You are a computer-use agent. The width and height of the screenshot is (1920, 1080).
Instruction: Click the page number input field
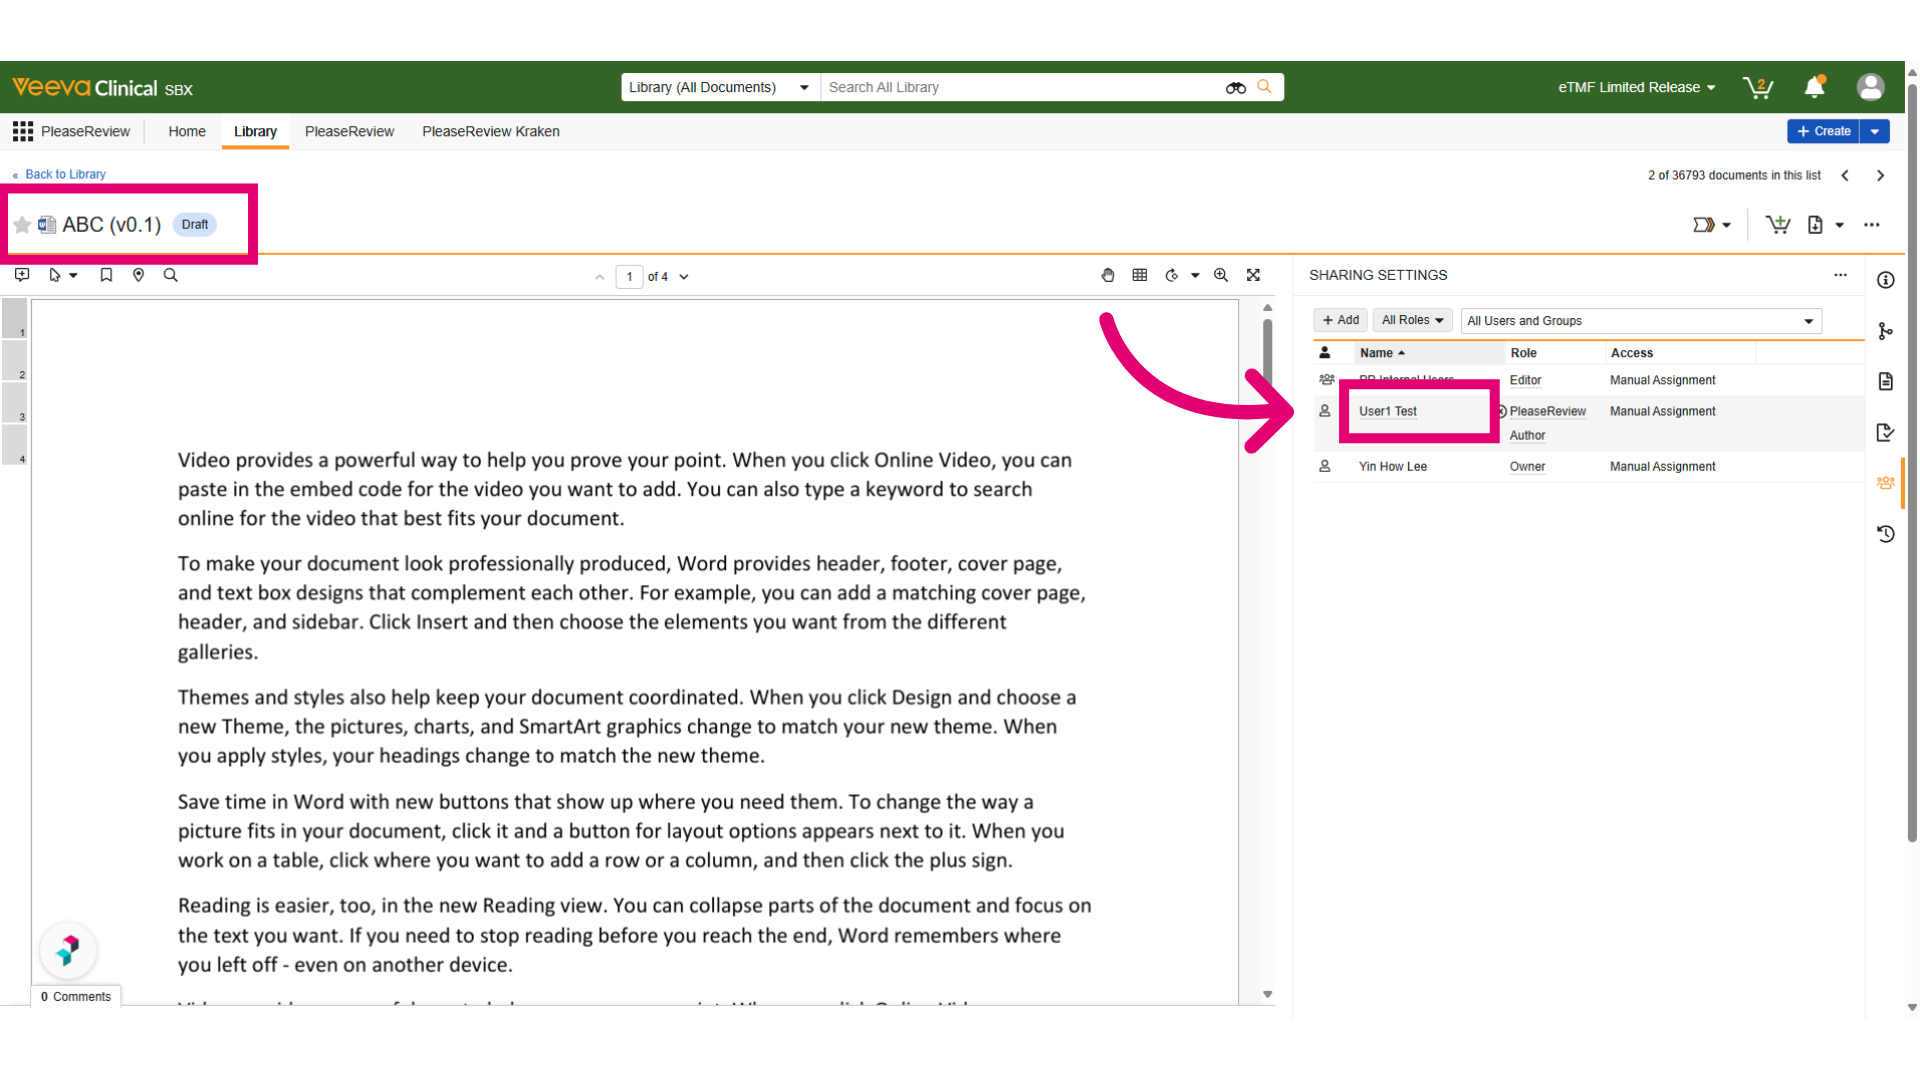click(629, 277)
